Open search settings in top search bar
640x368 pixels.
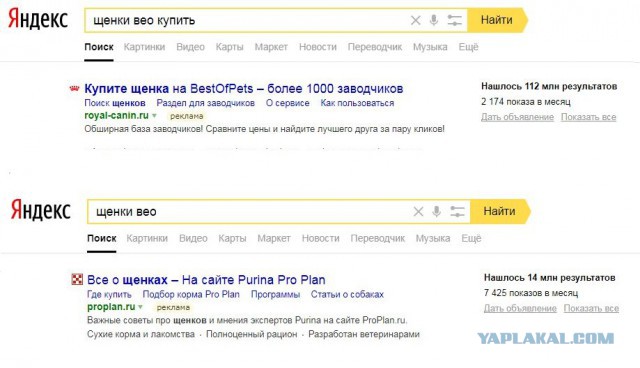[x=454, y=20]
